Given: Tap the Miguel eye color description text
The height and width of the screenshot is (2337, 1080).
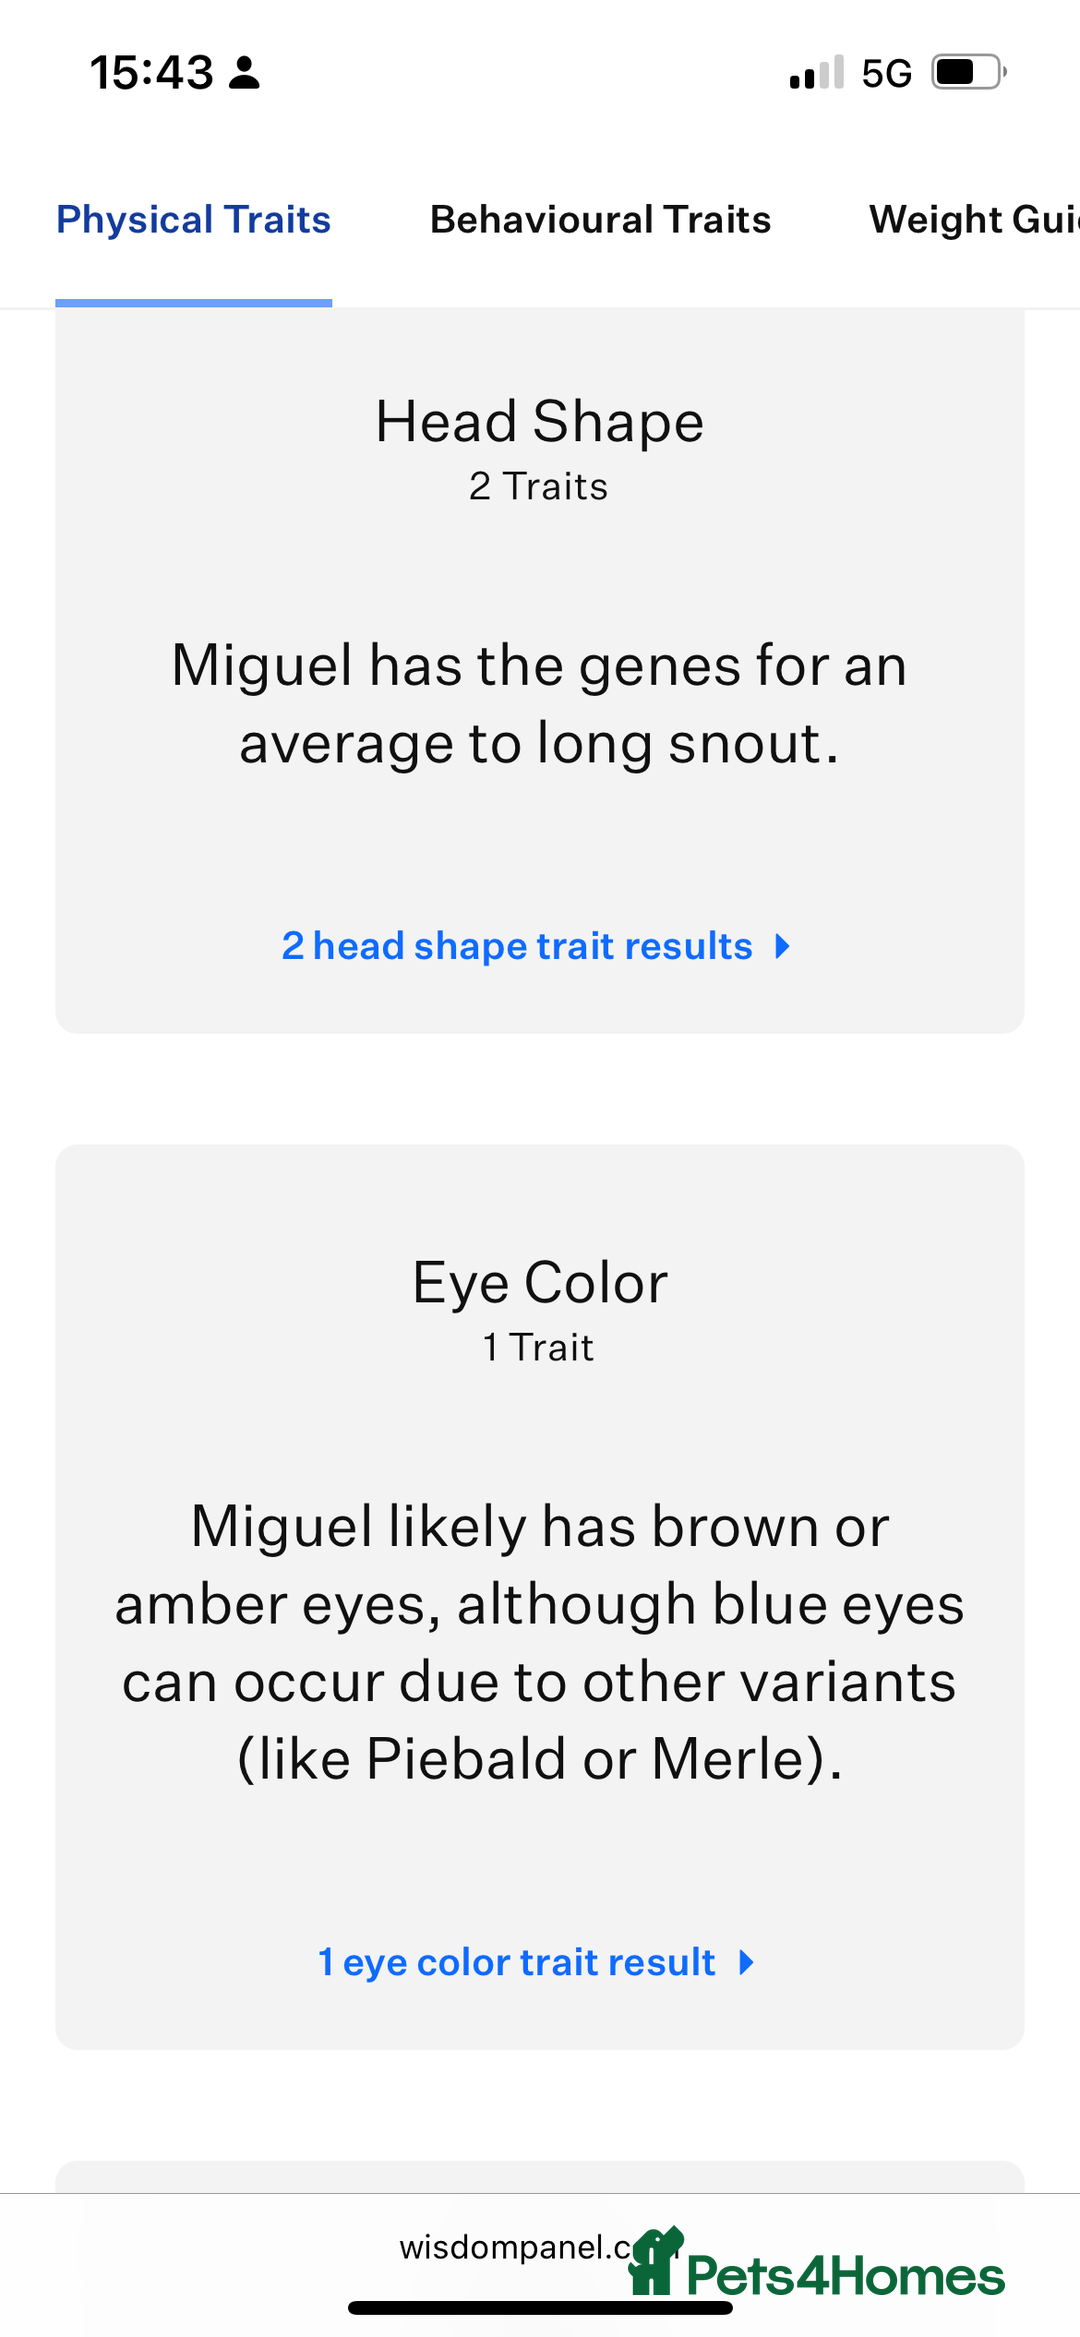Looking at the screenshot, I should [x=540, y=1642].
